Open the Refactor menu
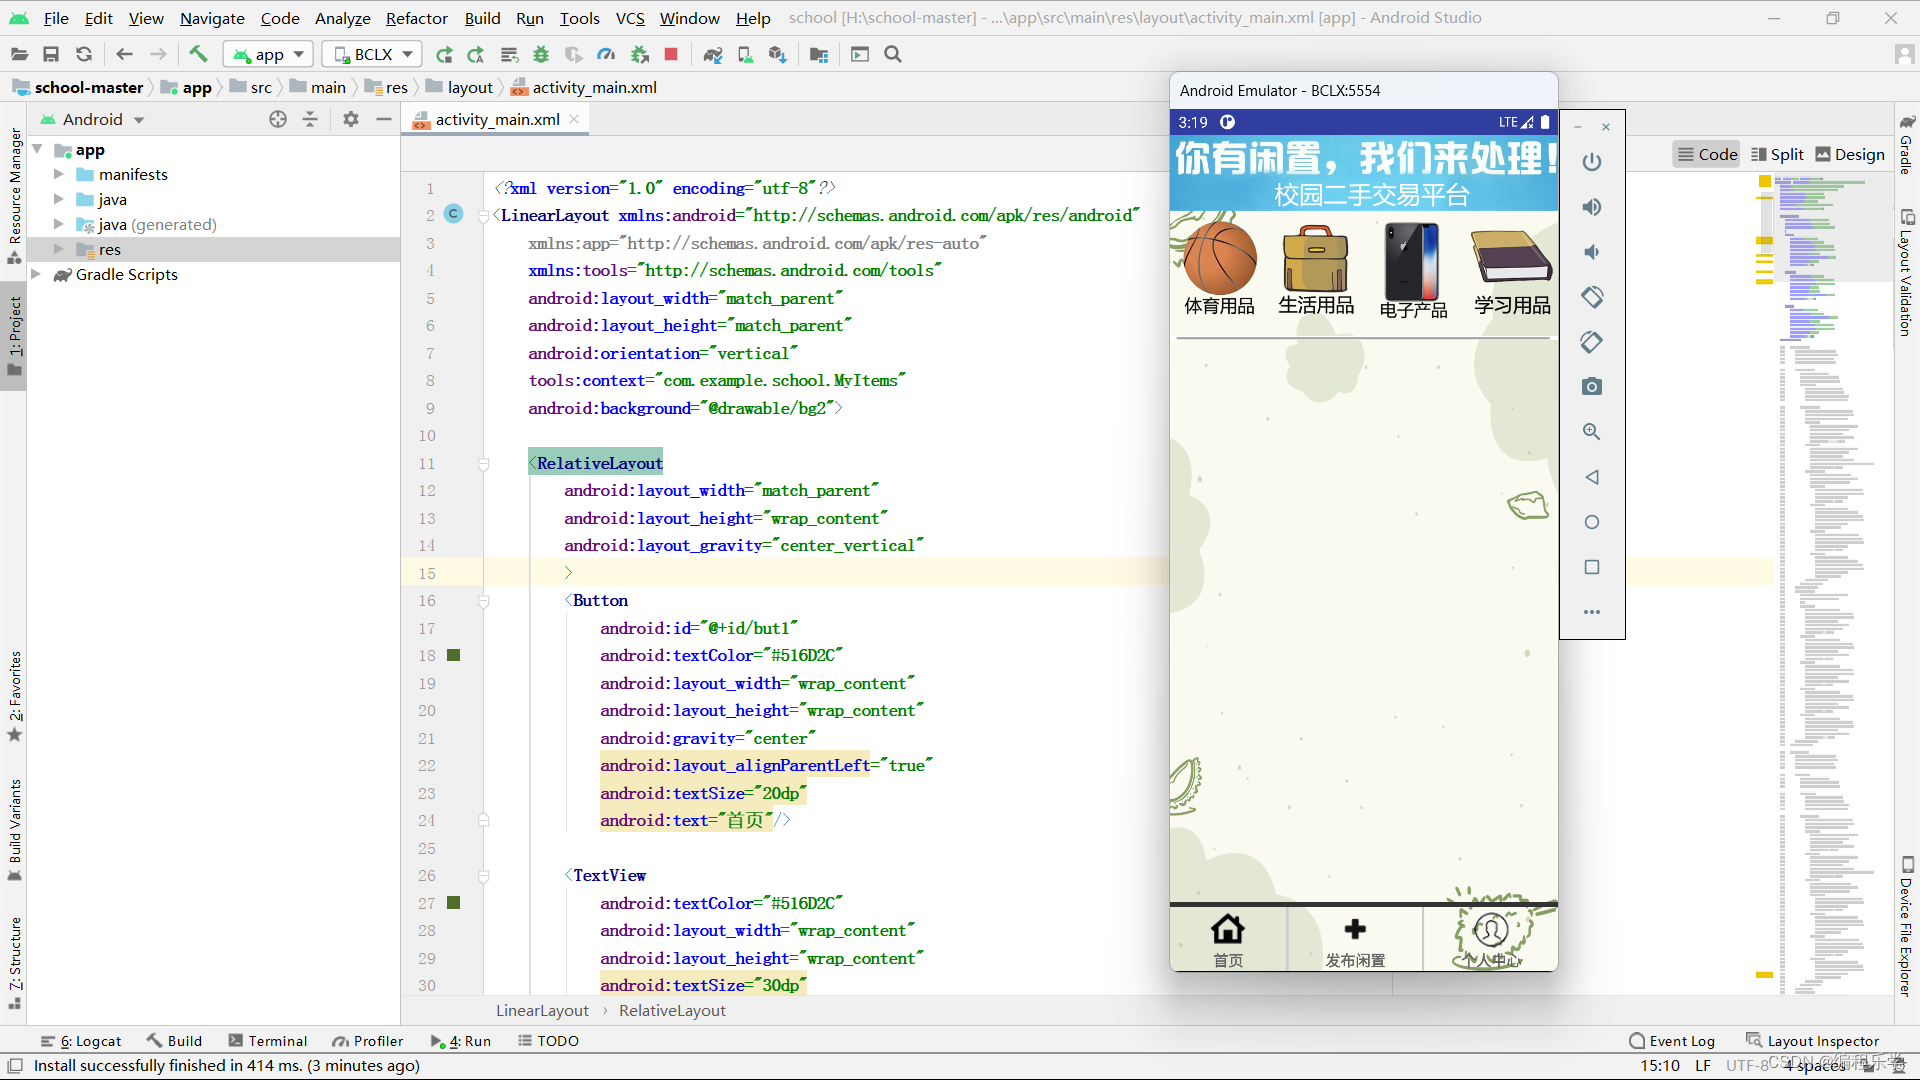The width and height of the screenshot is (1920, 1080). [416, 18]
